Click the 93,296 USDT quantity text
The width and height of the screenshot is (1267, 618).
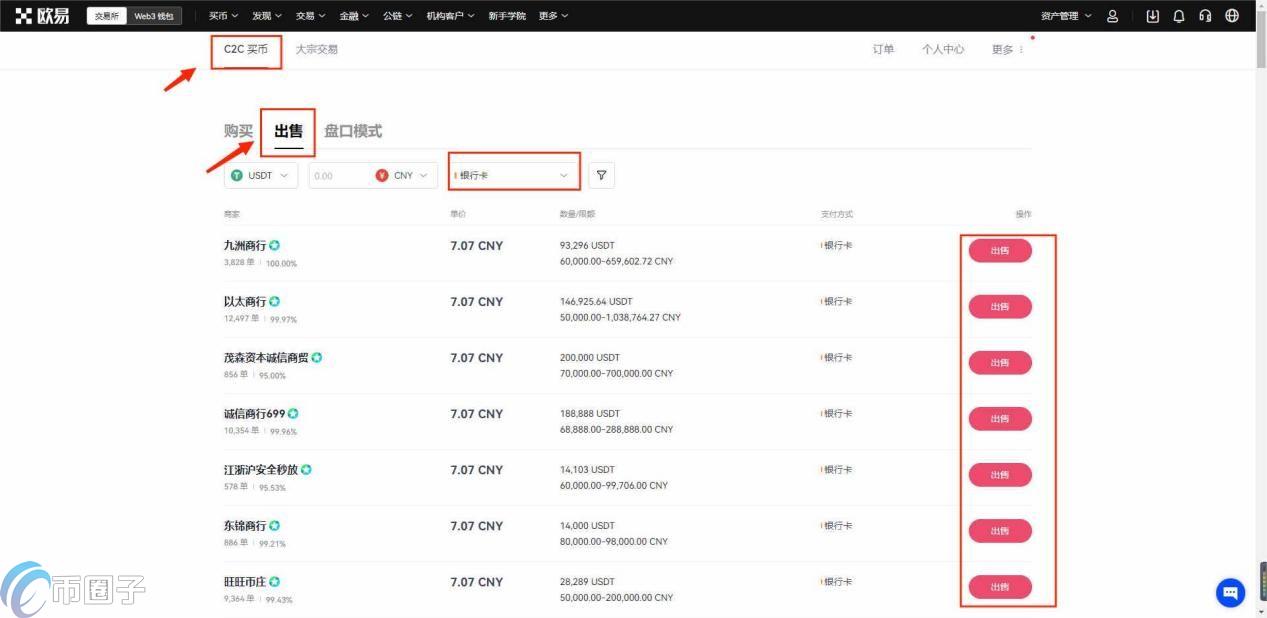[x=587, y=245]
